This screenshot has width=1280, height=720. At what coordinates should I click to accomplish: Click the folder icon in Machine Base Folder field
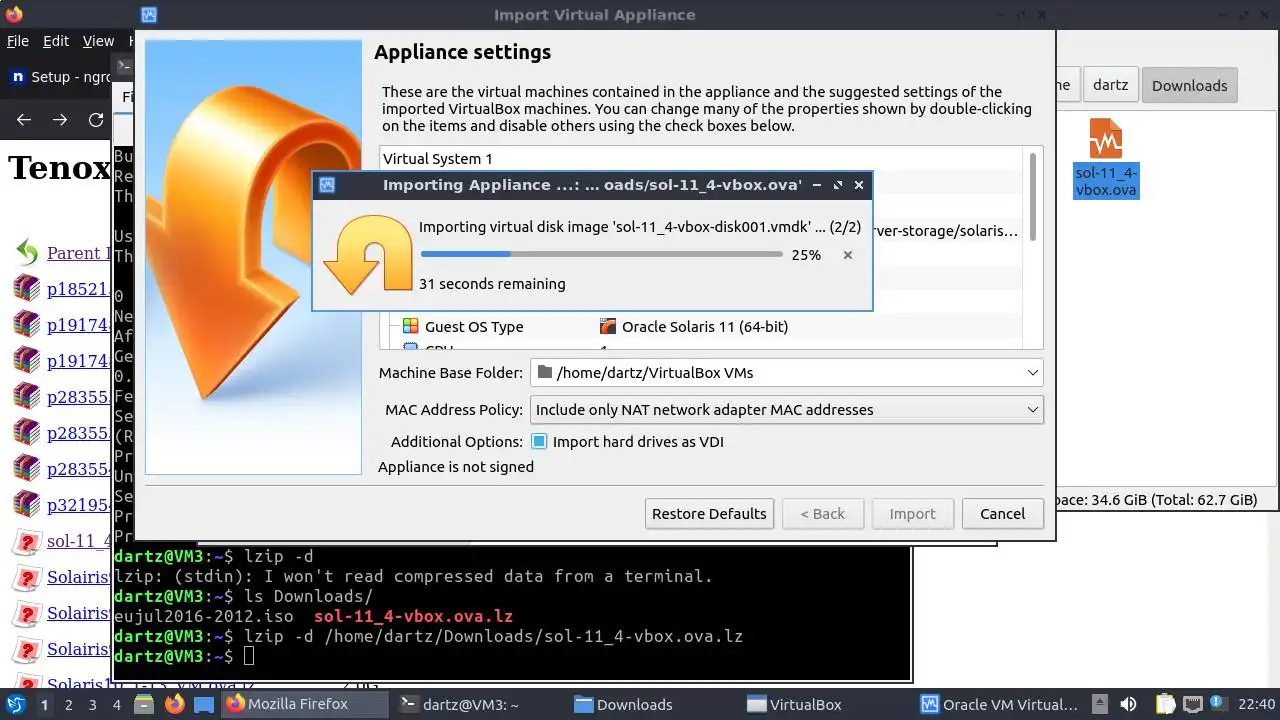(x=545, y=372)
